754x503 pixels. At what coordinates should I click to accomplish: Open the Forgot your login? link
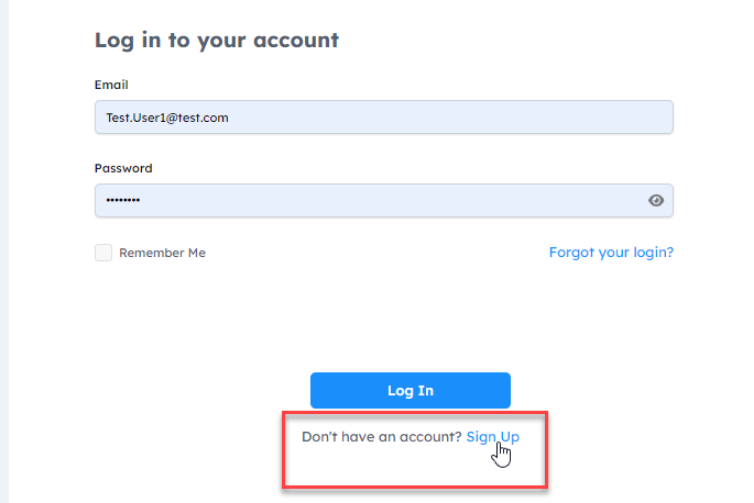point(611,252)
